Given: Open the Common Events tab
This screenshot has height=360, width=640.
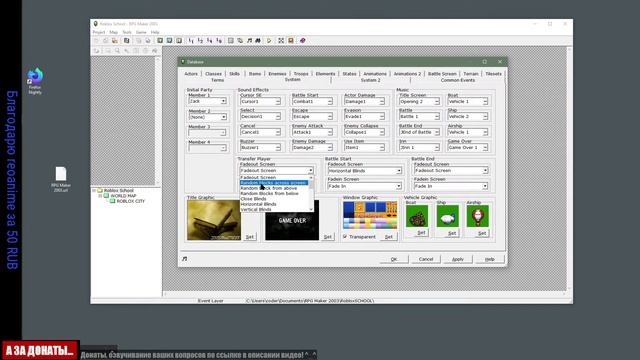Looking at the screenshot, I should (458, 80).
